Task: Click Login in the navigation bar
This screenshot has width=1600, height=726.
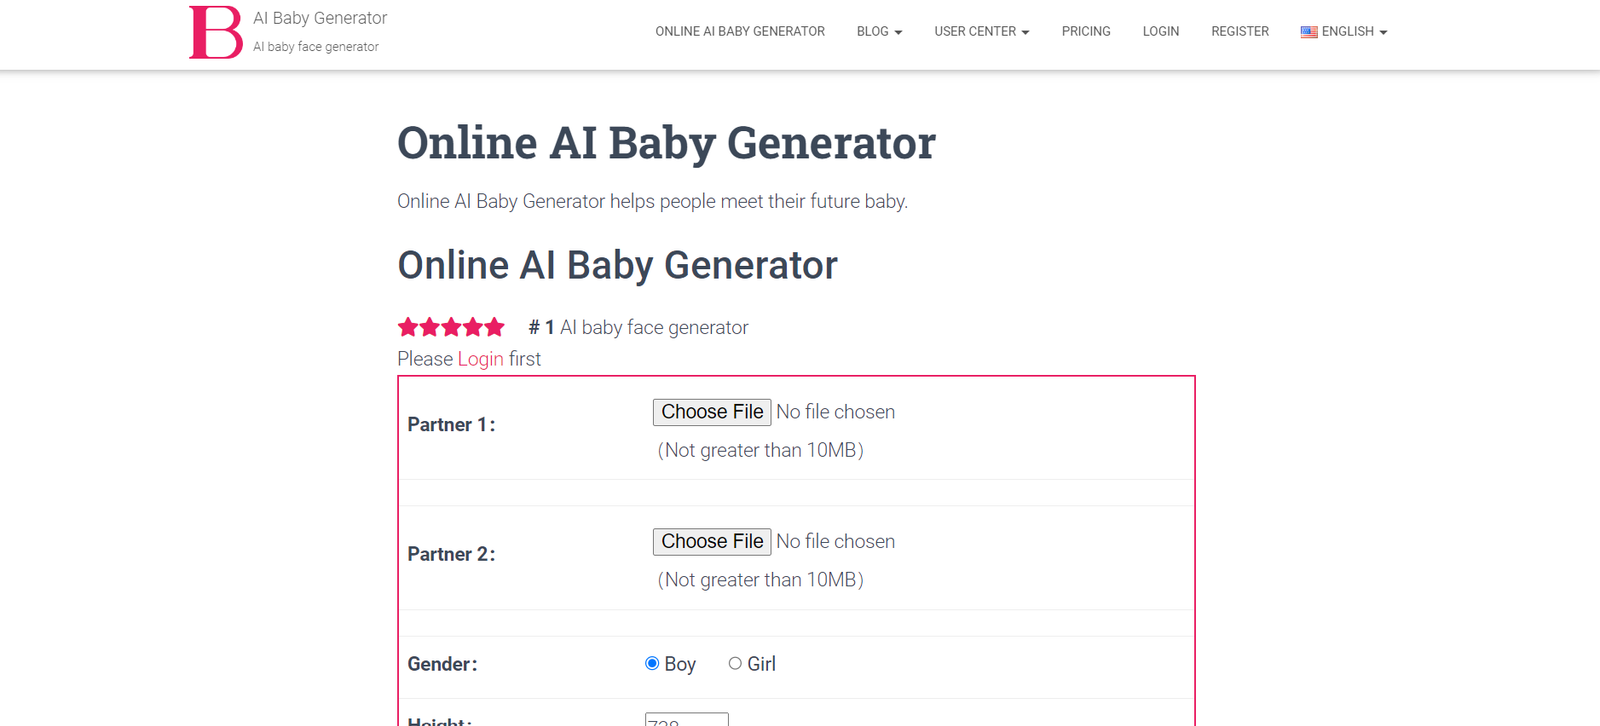Action: [x=1161, y=32]
